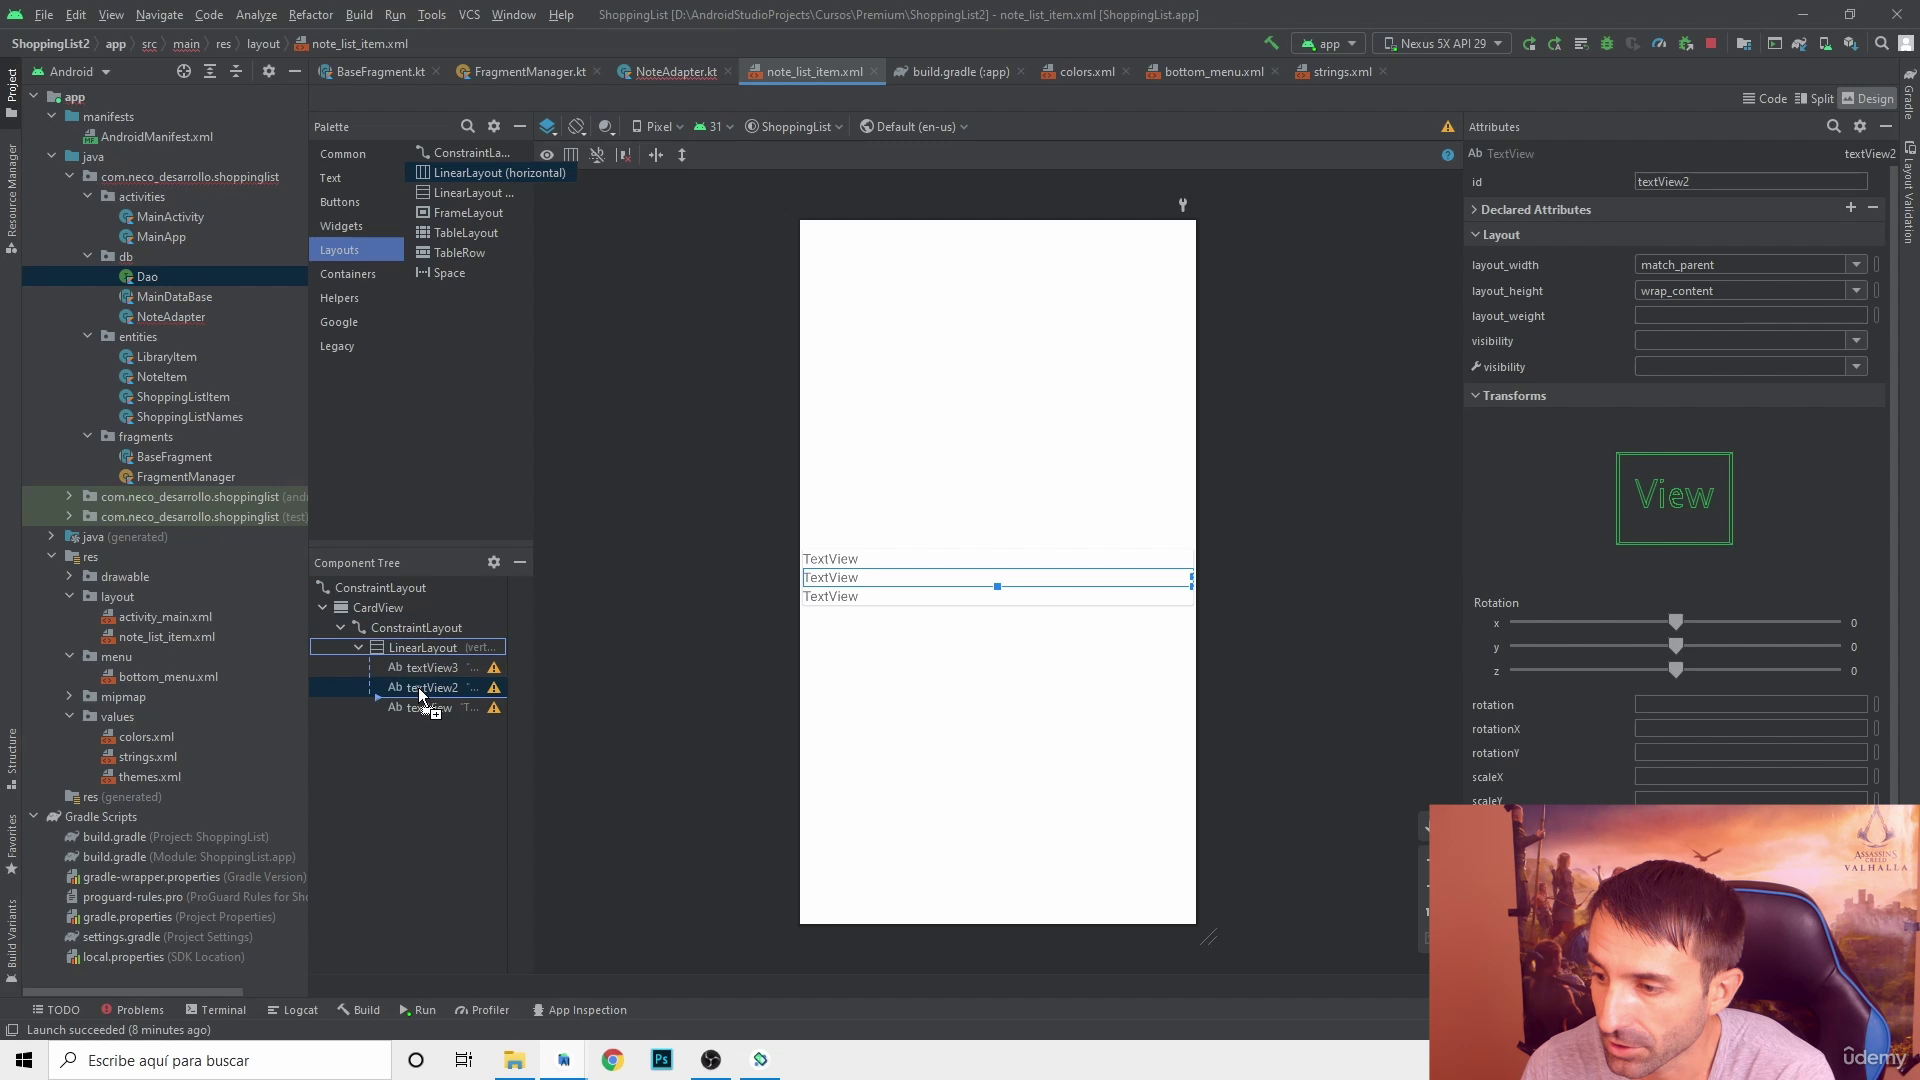Screen dimensions: 1920x1080
Task: Click warning icon next to textView3
Action: point(494,668)
